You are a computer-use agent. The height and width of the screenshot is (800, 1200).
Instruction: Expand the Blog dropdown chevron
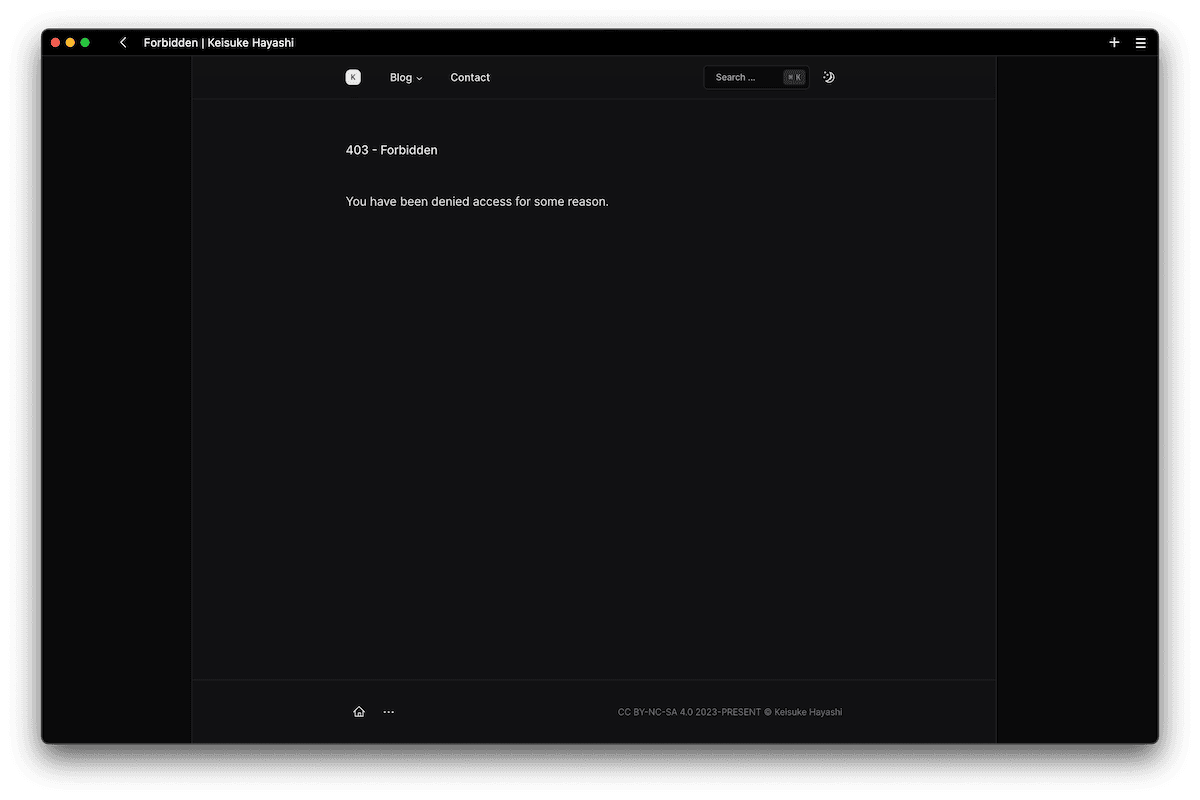coord(420,78)
